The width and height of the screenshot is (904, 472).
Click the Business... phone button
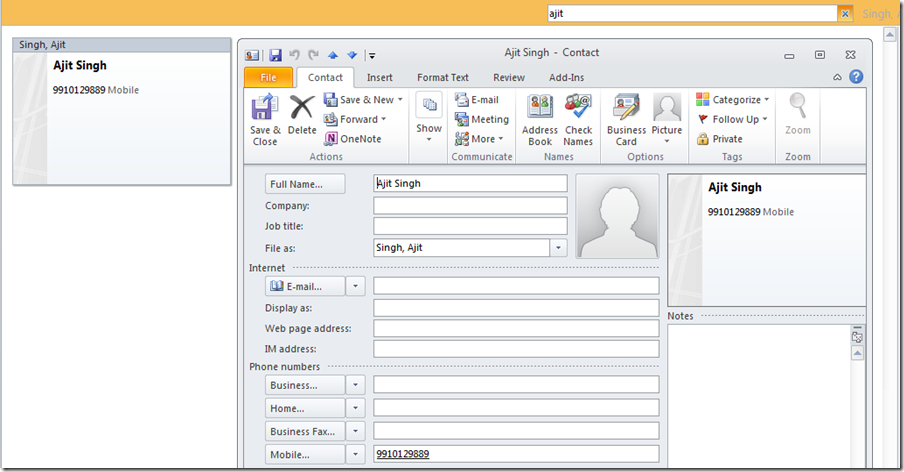[305, 385]
